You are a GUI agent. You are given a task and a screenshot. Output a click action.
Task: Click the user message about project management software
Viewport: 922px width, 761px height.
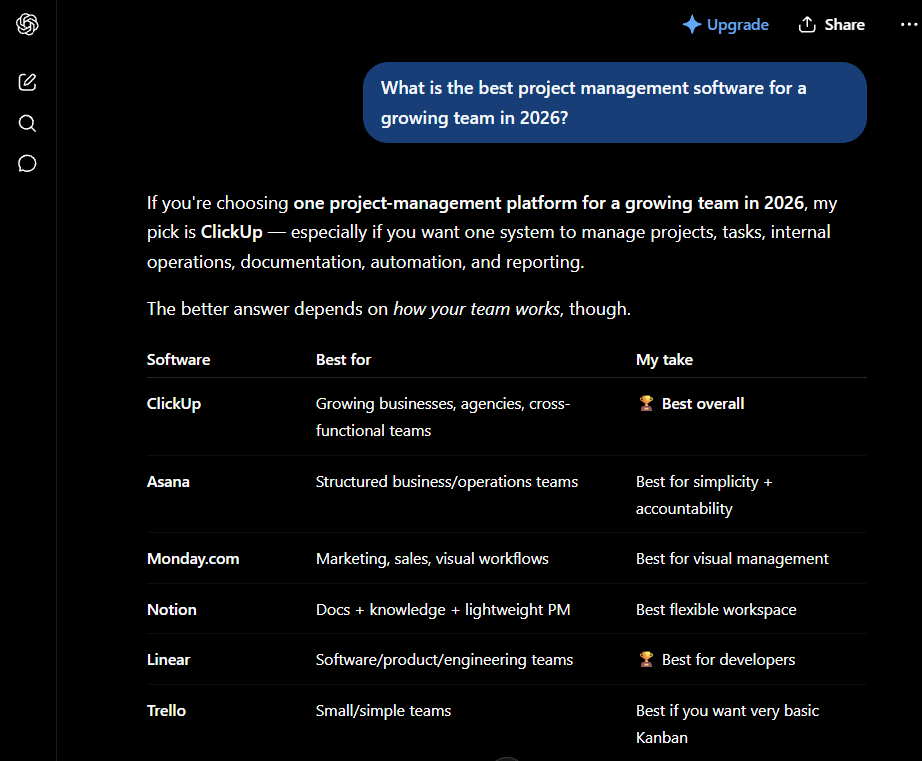614,102
